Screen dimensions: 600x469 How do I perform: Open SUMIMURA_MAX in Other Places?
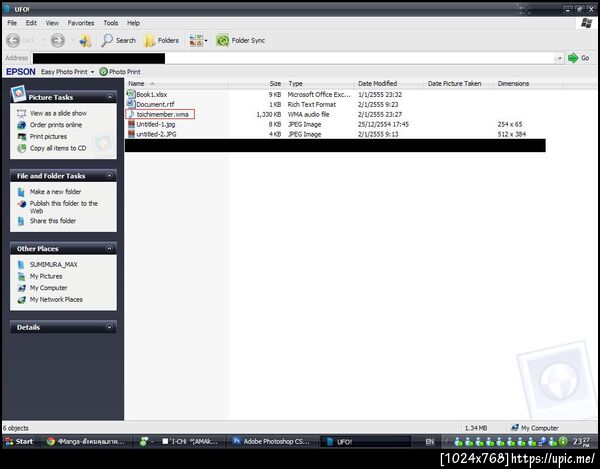pyautogui.click(x=54, y=264)
